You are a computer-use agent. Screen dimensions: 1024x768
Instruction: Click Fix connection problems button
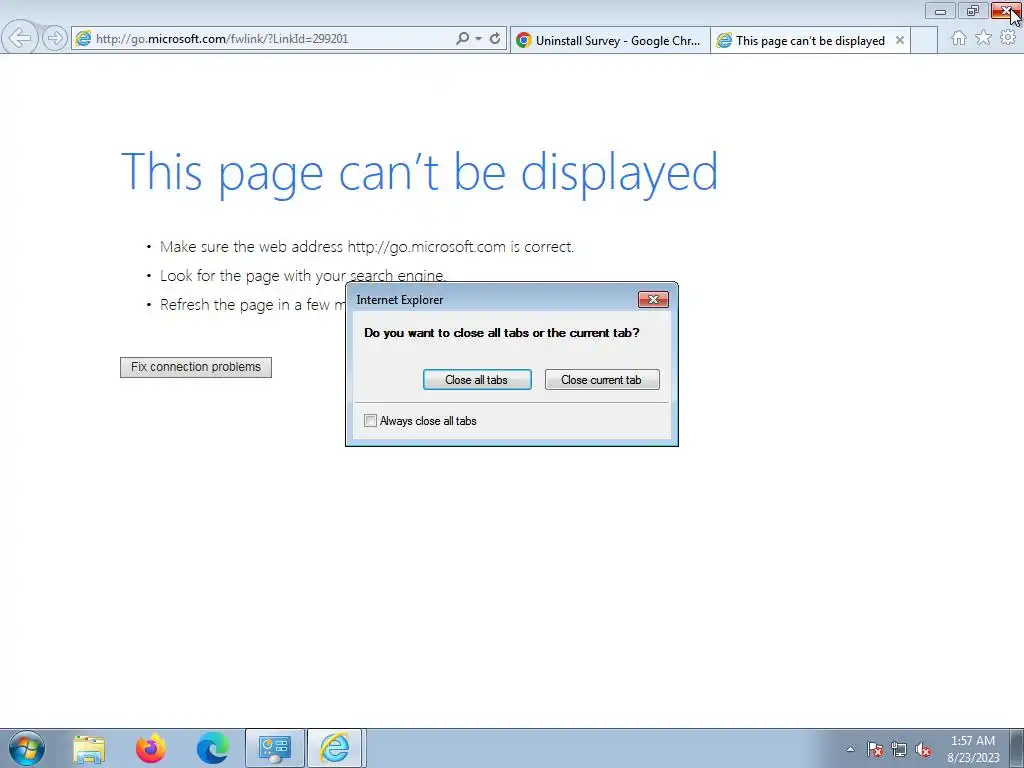(x=196, y=367)
